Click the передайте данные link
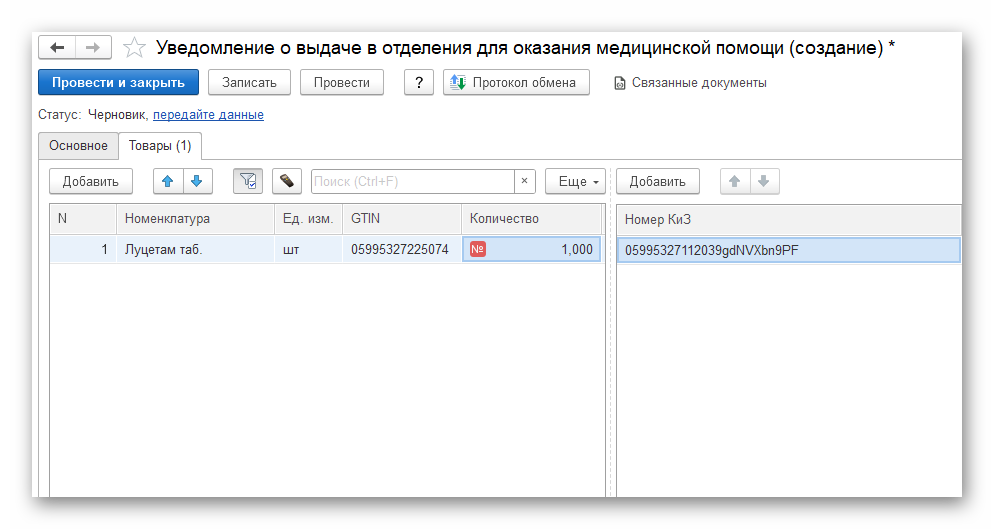Viewport: 994px width, 529px height. (208, 115)
